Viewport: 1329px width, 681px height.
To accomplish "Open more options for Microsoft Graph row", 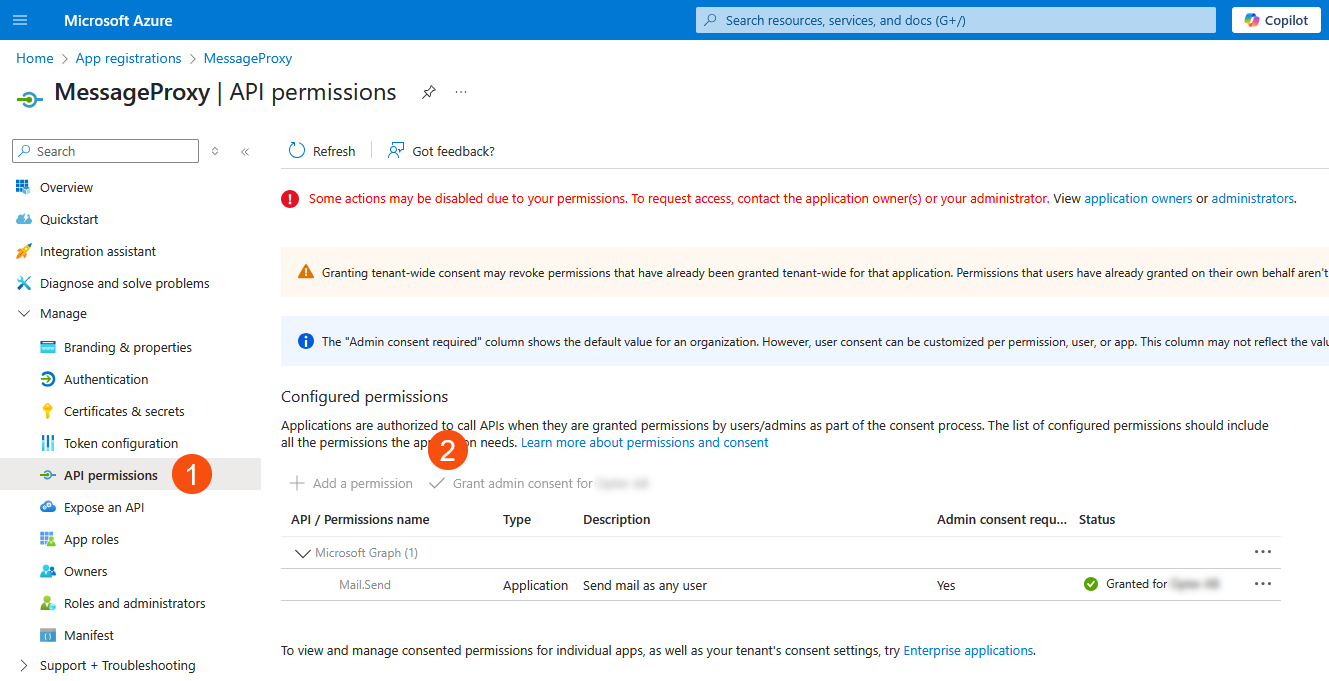I will pyautogui.click(x=1263, y=552).
